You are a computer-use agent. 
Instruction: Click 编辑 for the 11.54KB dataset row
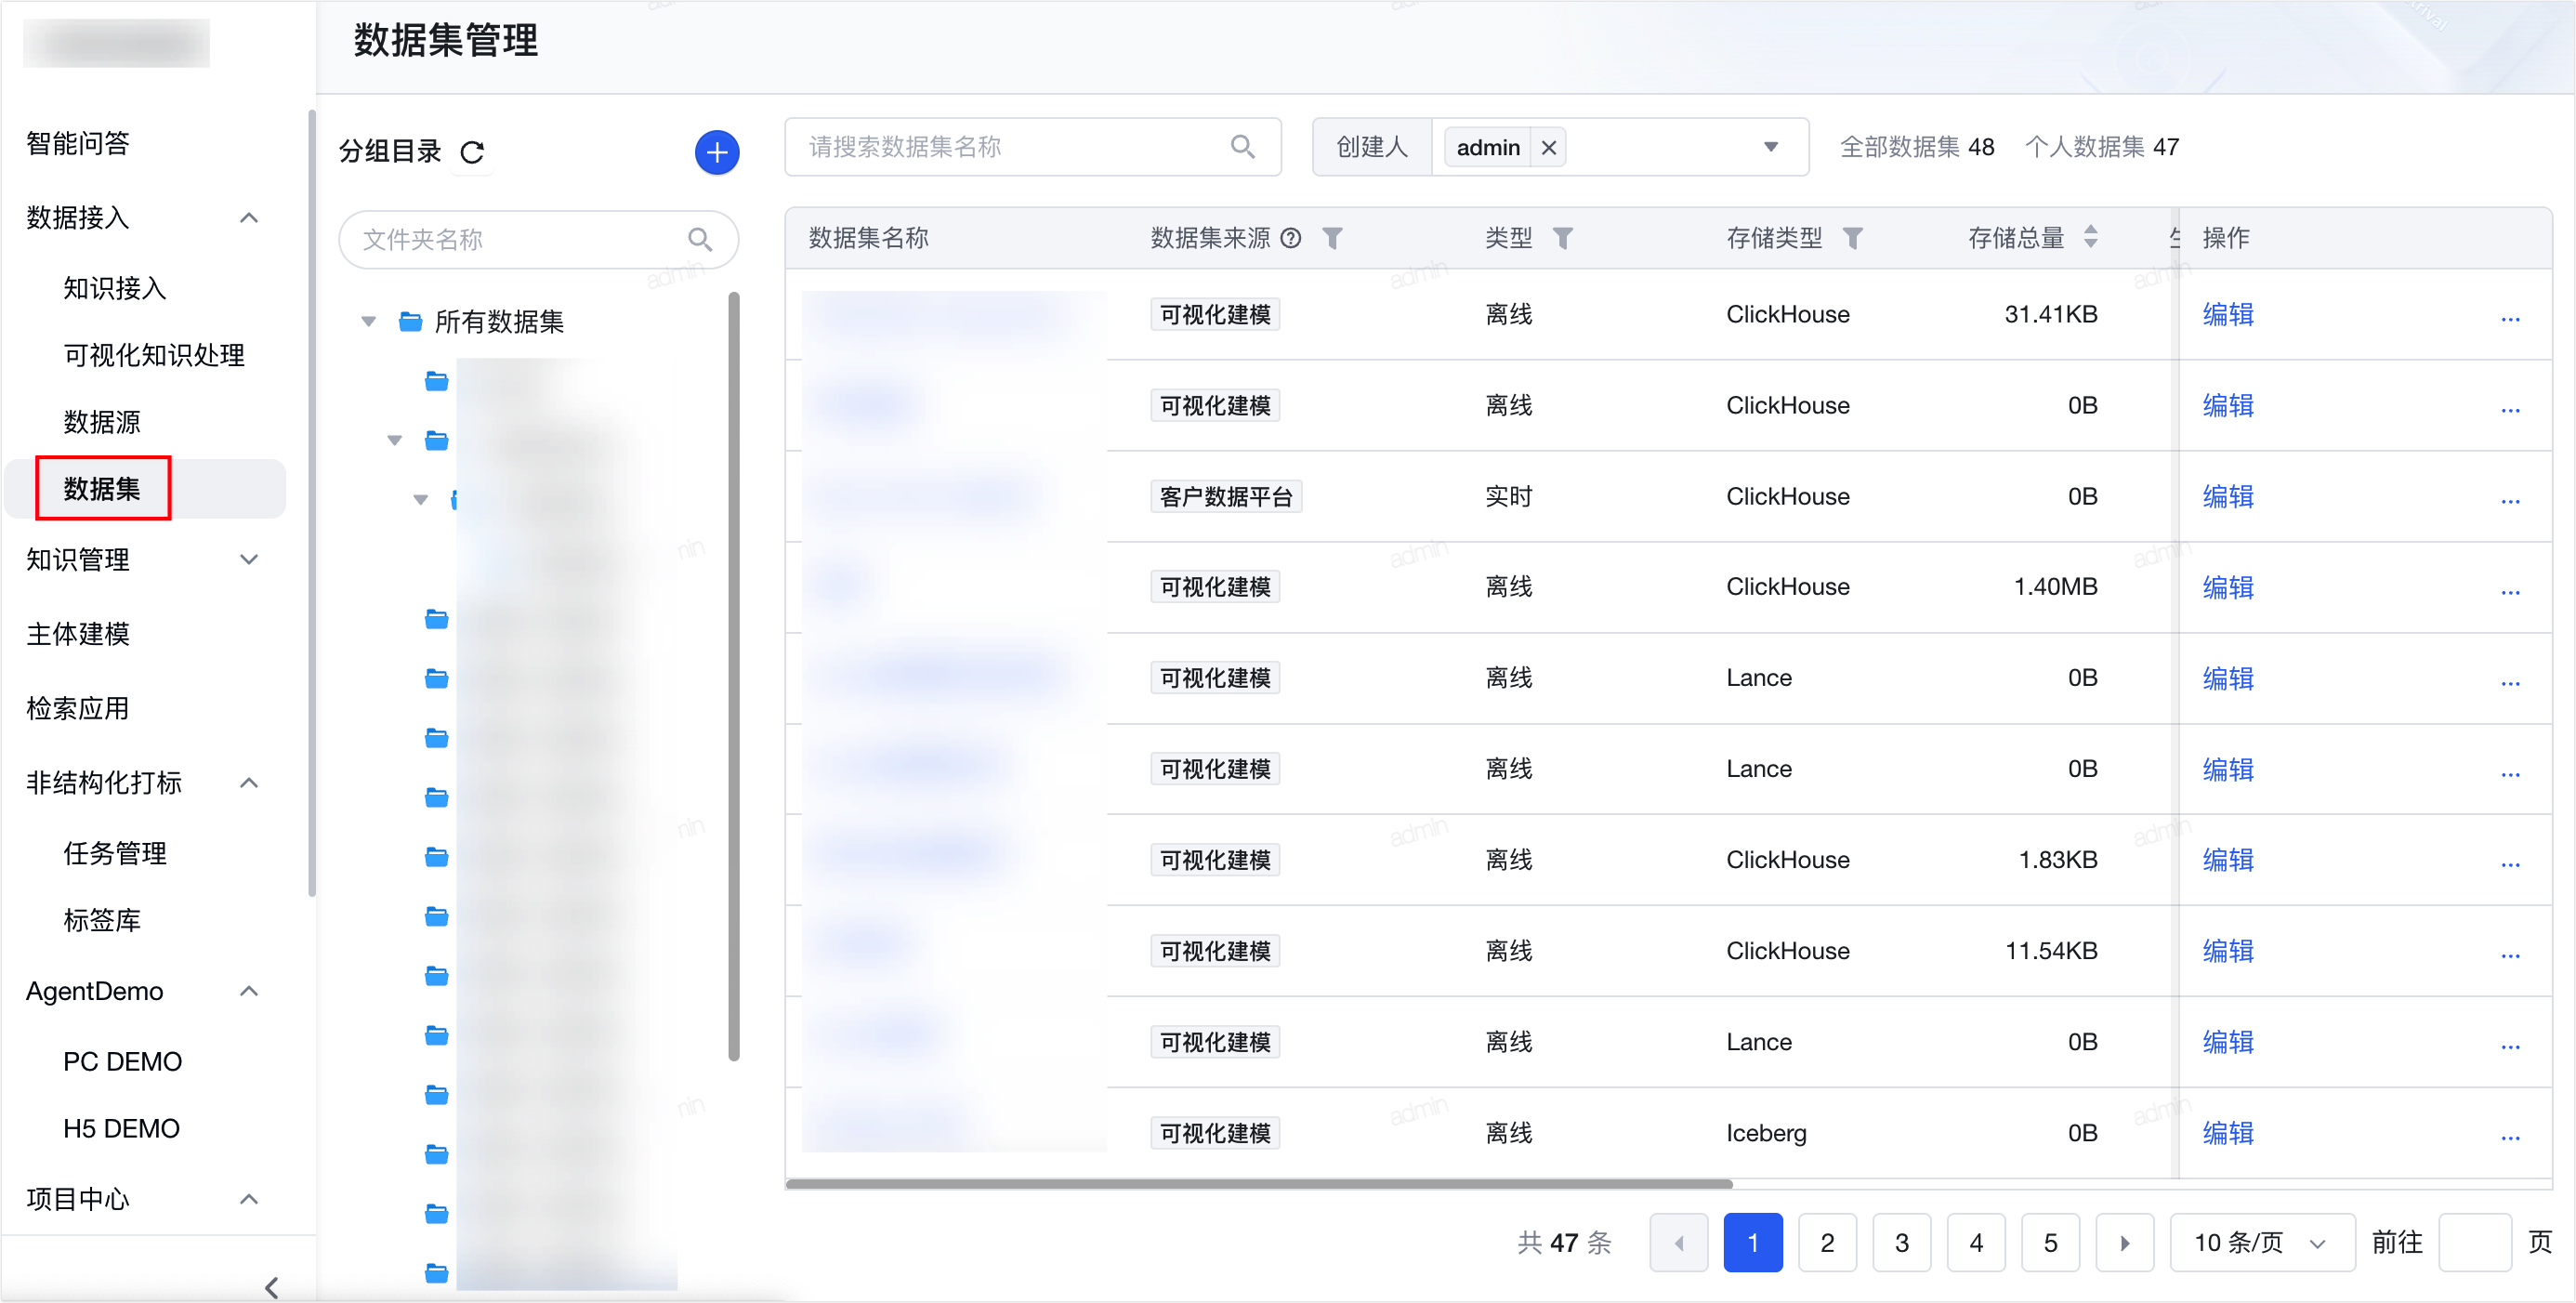pyautogui.click(x=2227, y=951)
